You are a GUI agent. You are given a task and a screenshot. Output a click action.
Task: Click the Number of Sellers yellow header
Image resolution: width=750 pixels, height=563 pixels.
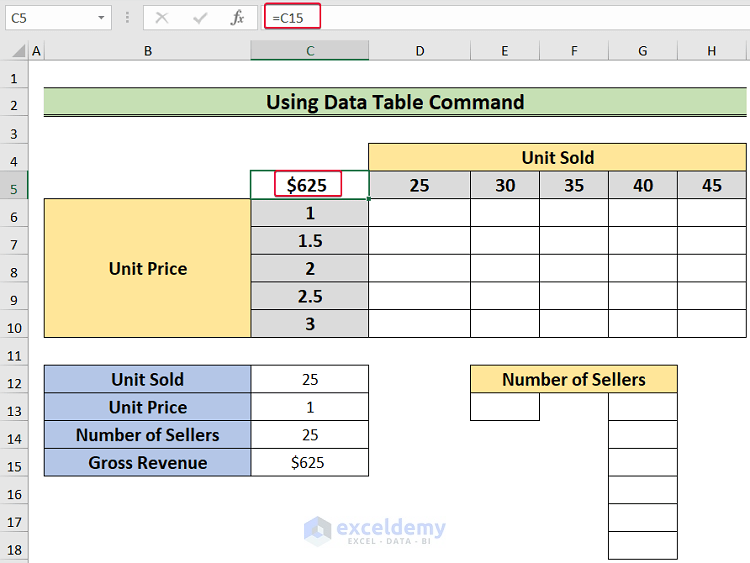(x=573, y=379)
